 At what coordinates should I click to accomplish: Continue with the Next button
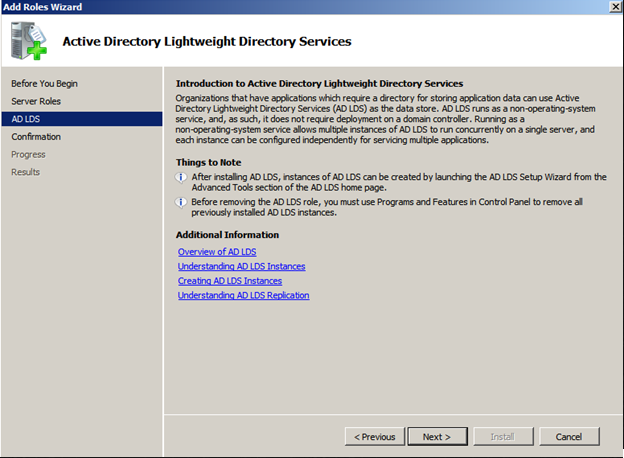coord(437,437)
